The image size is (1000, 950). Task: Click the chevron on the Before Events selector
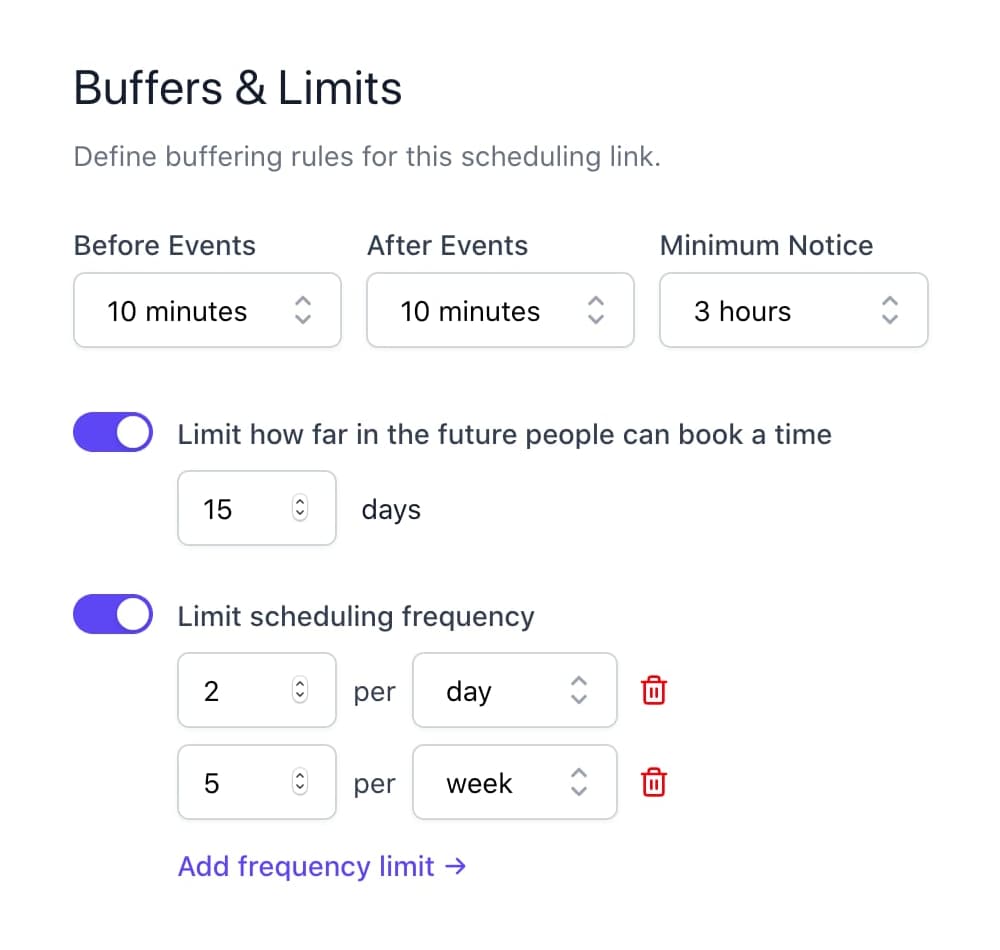point(302,311)
